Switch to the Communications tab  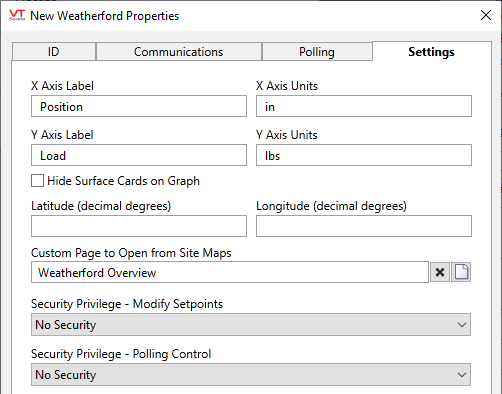[179, 52]
